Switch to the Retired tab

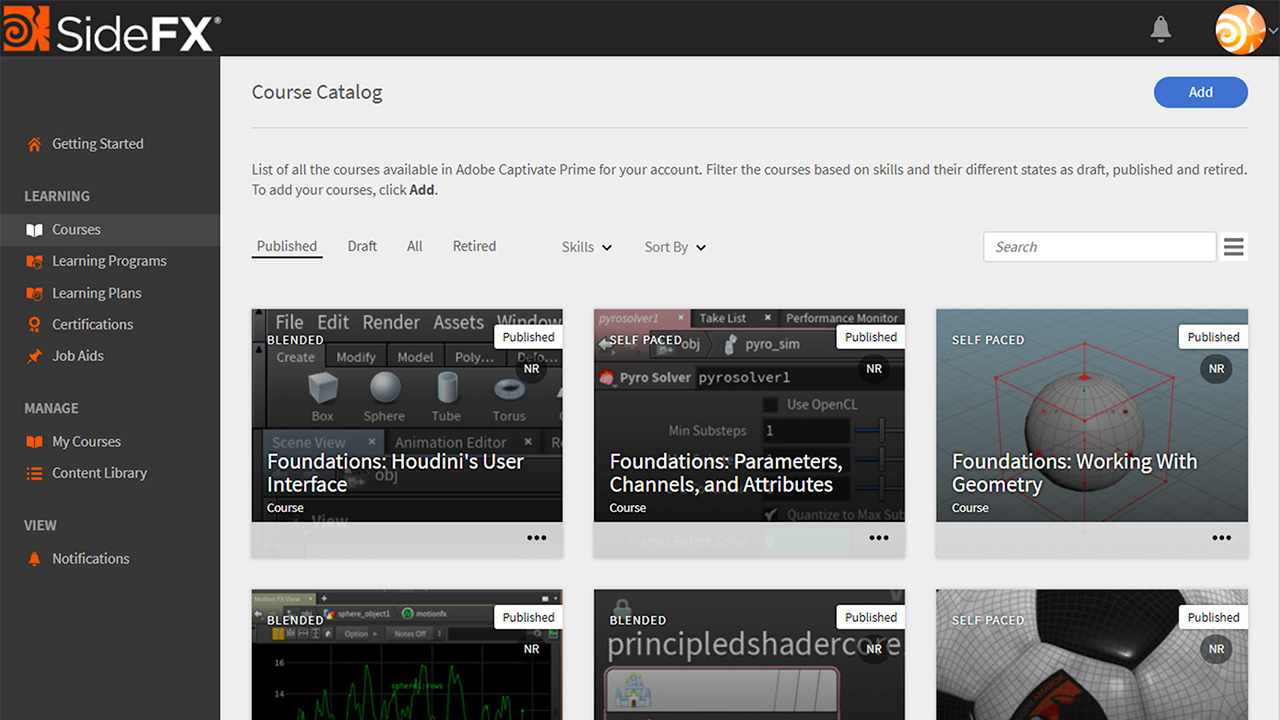[x=474, y=246]
